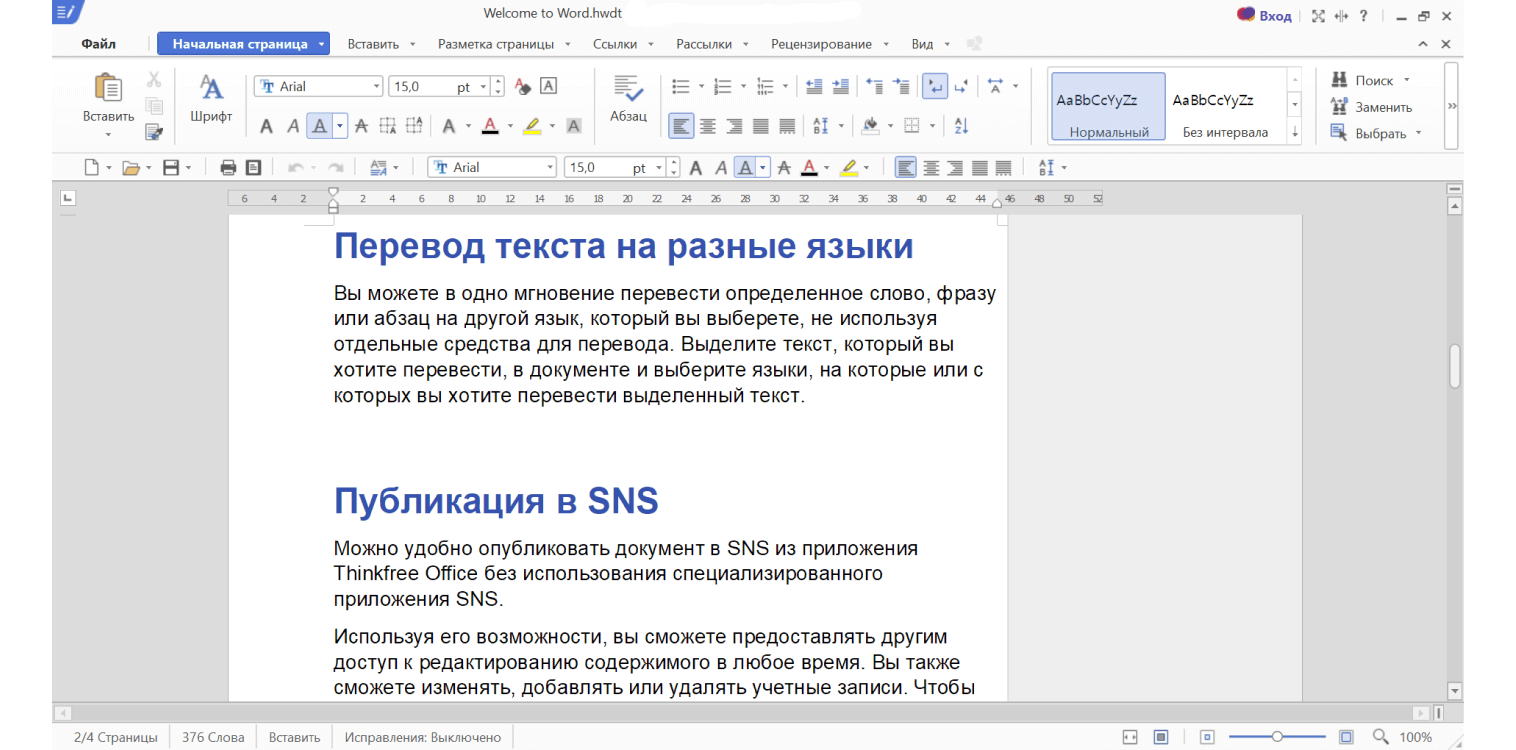
Task: Click the Redo arrow icon
Action: pyautogui.click(x=335, y=168)
